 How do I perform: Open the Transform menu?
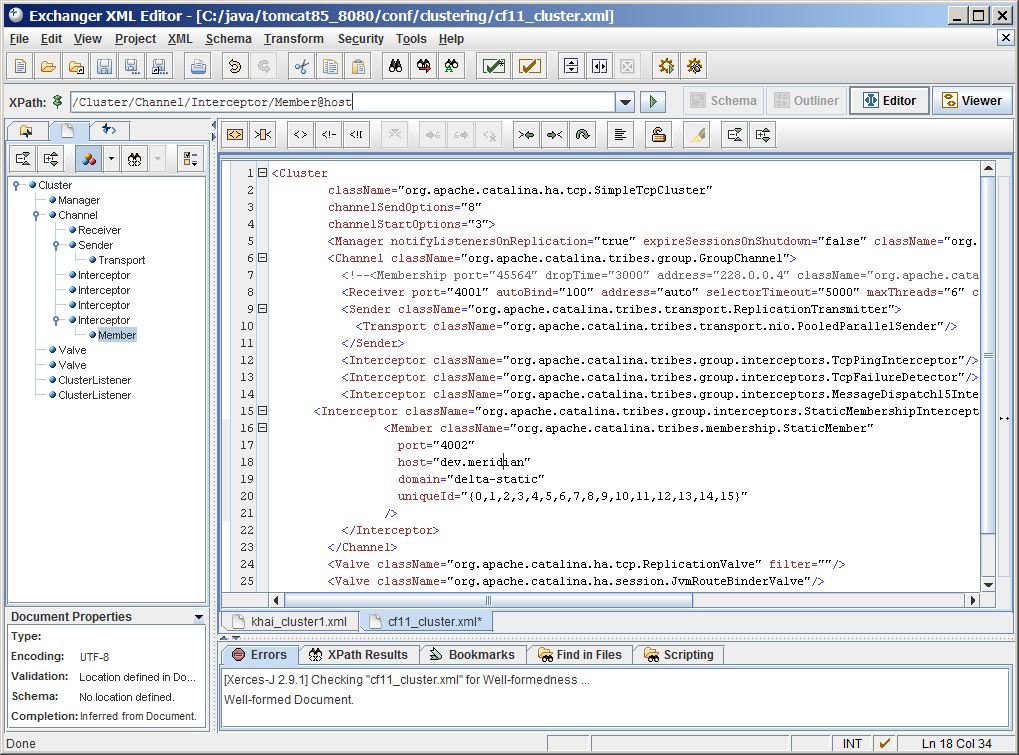(293, 39)
